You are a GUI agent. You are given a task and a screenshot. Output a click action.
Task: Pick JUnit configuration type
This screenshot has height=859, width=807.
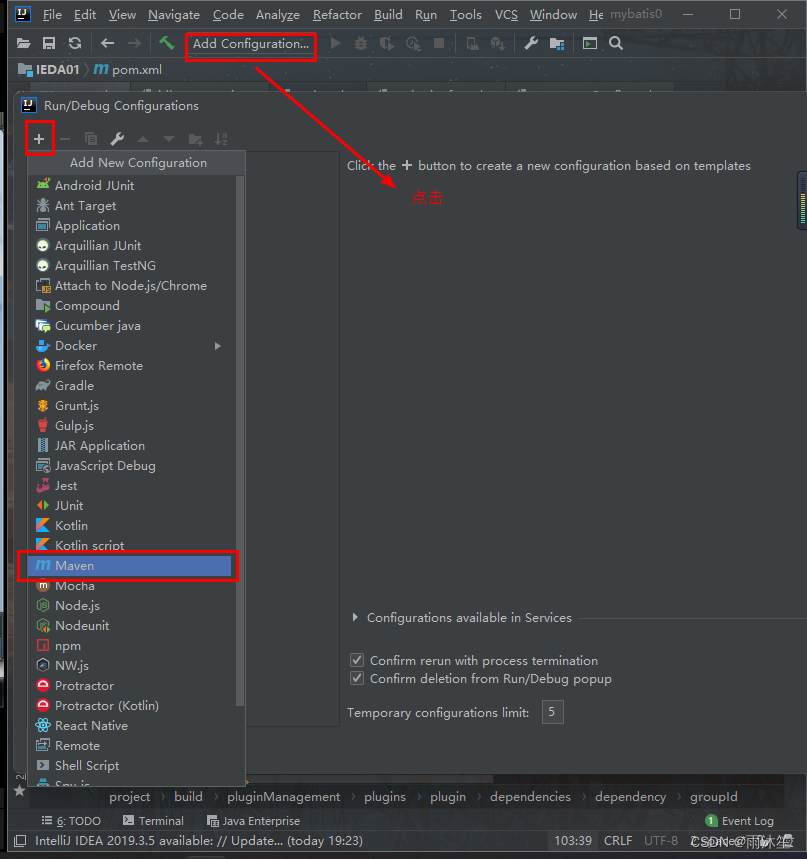click(x=131, y=506)
